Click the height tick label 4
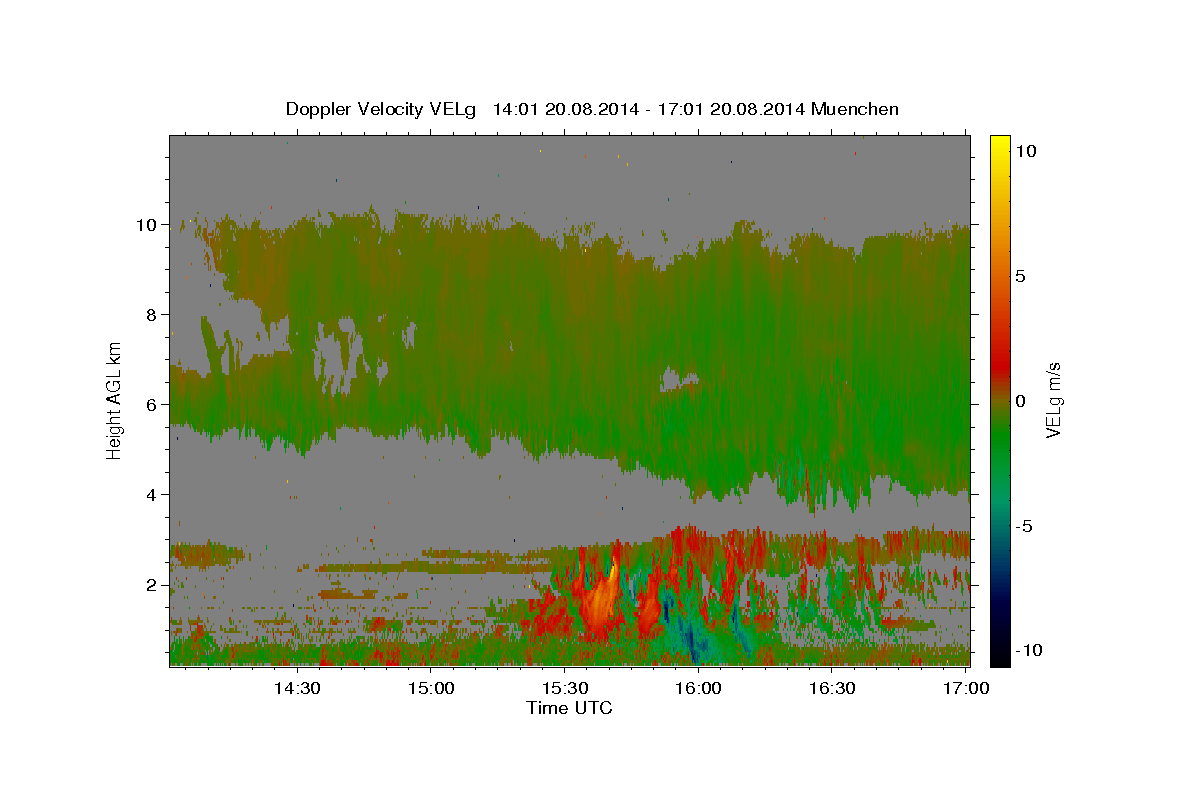This screenshot has width=1200, height=800. [x=152, y=495]
